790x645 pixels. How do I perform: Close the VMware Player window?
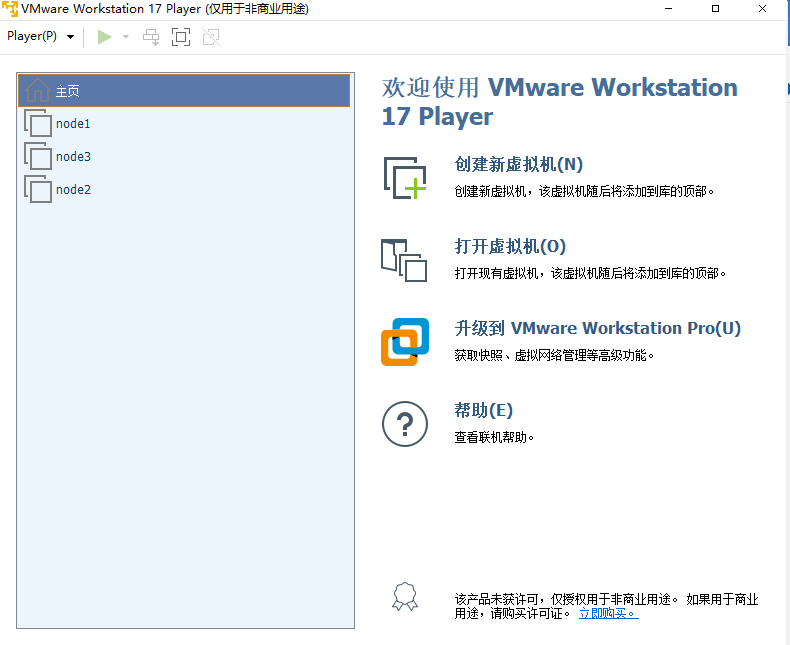pos(762,9)
